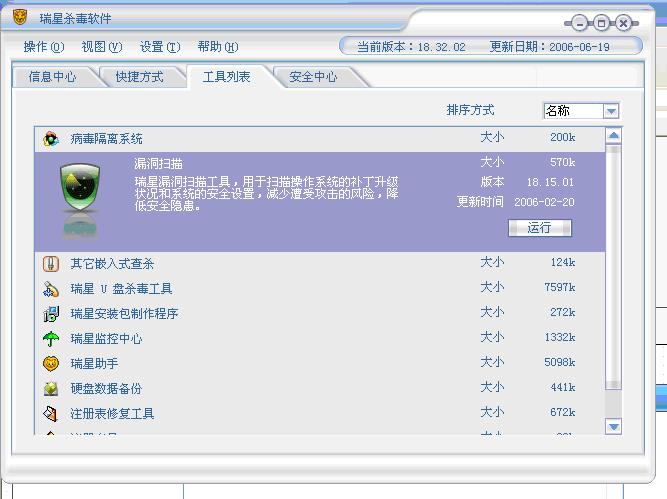Select the 其它嵌入式查杀 icon
This screenshot has width=667, height=499.
51,264
